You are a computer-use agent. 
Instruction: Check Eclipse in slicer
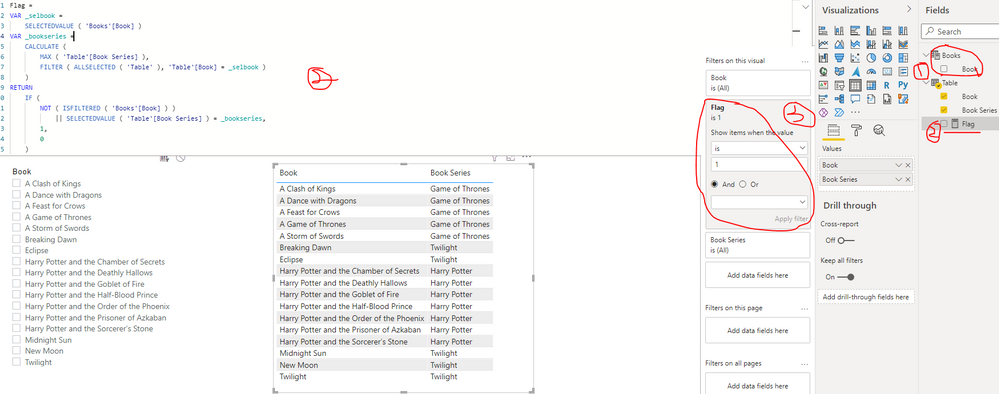pos(16,251)
